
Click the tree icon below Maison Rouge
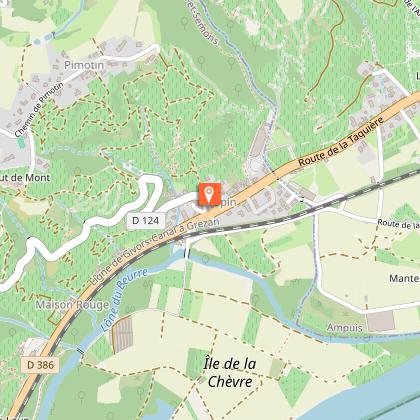(x=74, y=333)
